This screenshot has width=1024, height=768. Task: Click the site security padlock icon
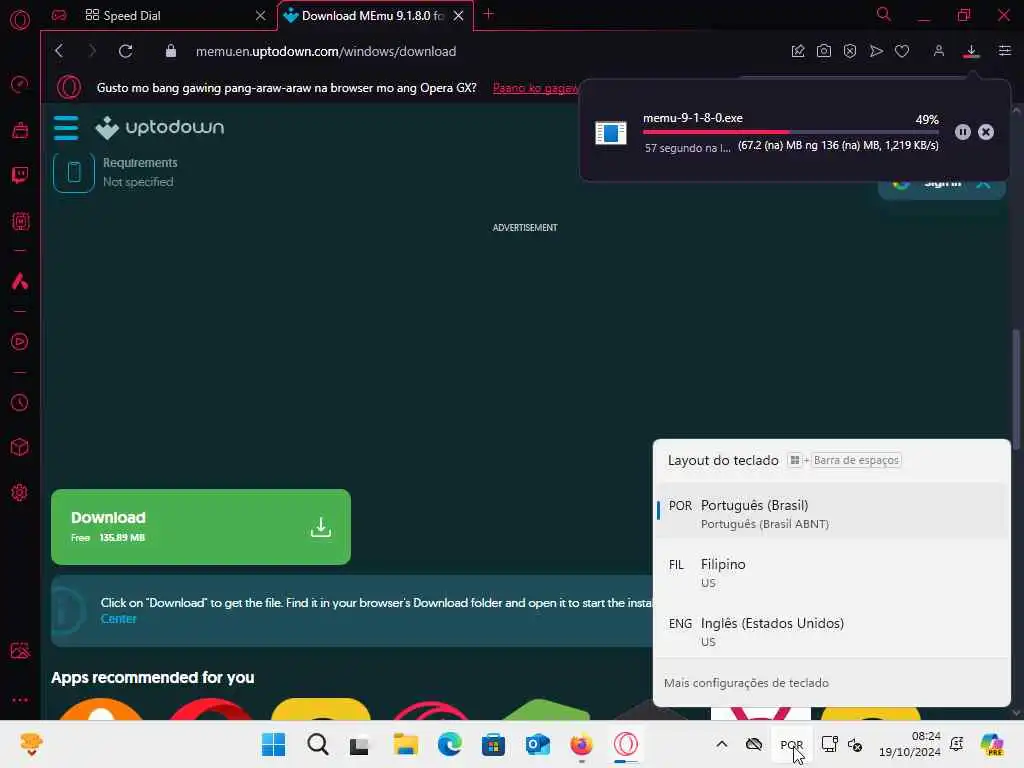(170, 51)
